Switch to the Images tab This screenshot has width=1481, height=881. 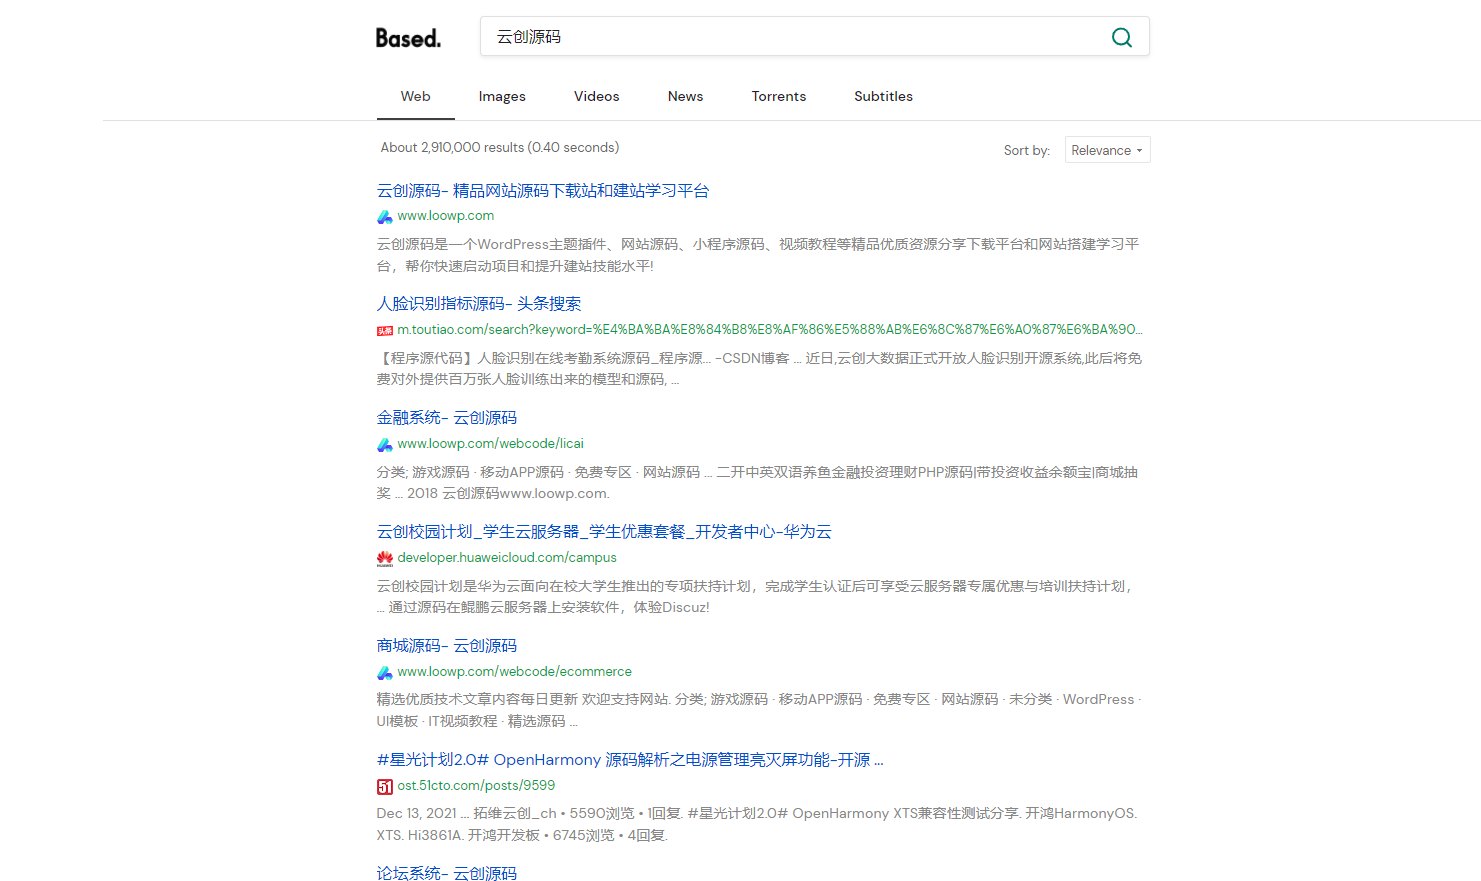pos(502,96)
